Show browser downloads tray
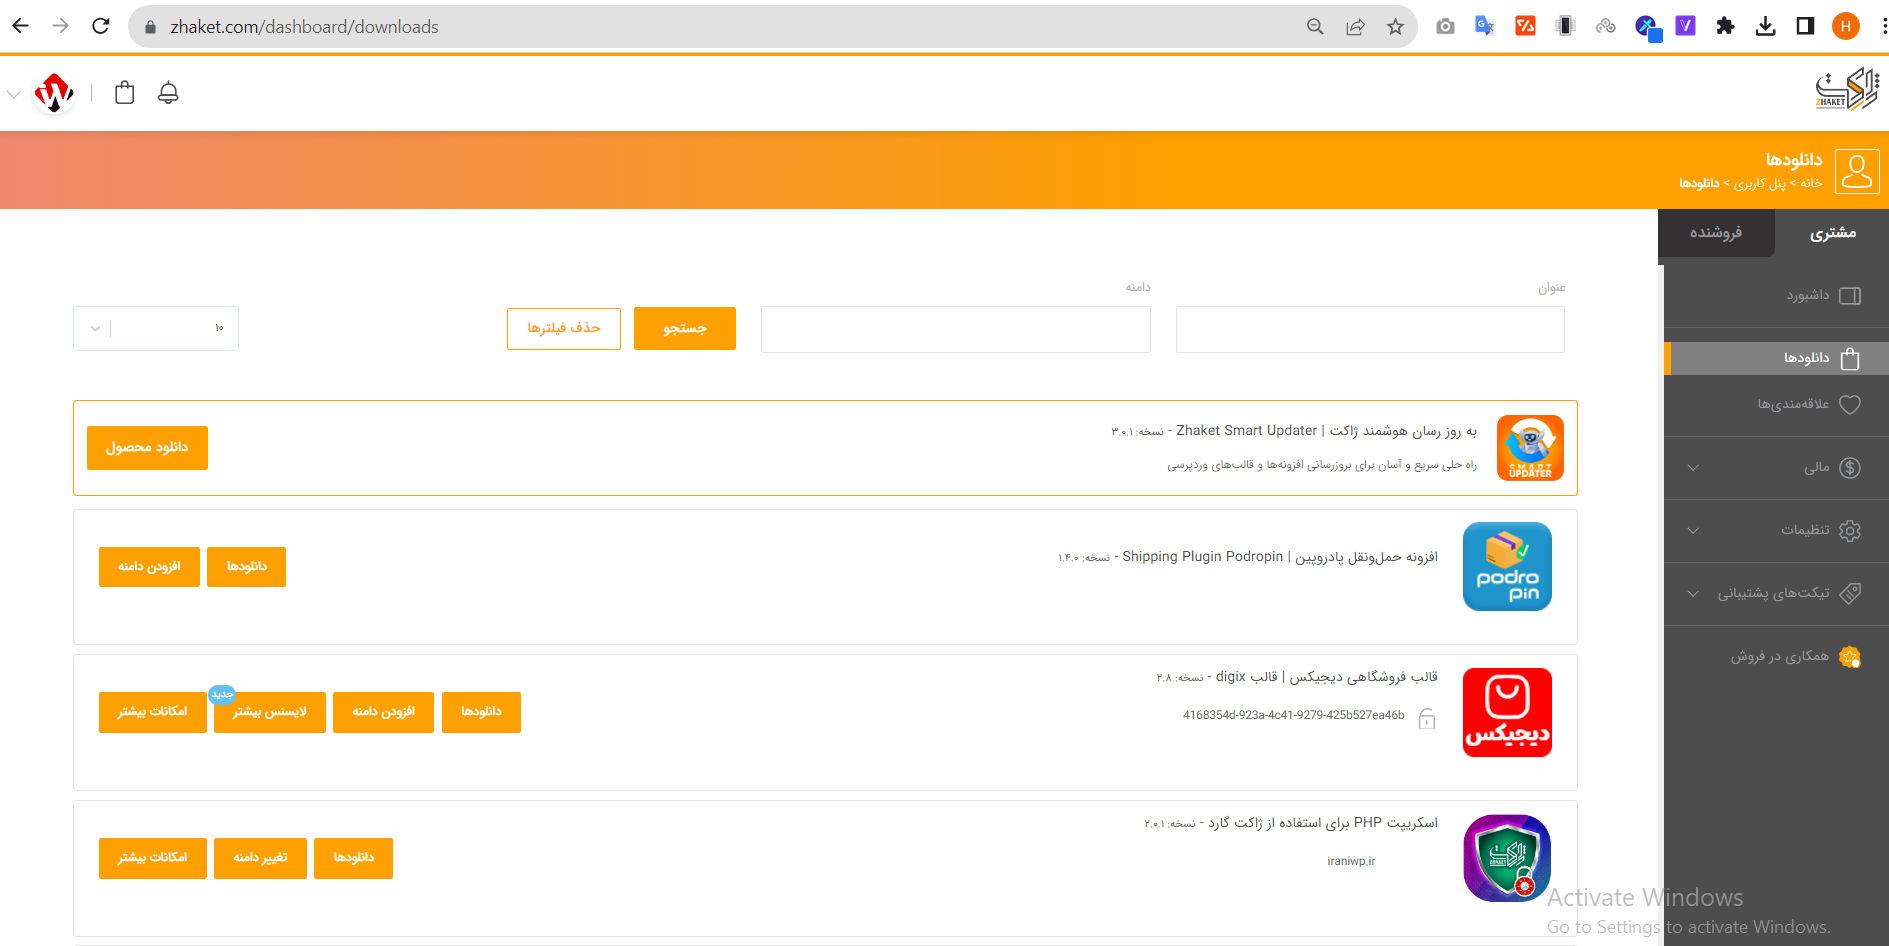The width and height of the screenshot is (1889, 946). click(1765, 26)
